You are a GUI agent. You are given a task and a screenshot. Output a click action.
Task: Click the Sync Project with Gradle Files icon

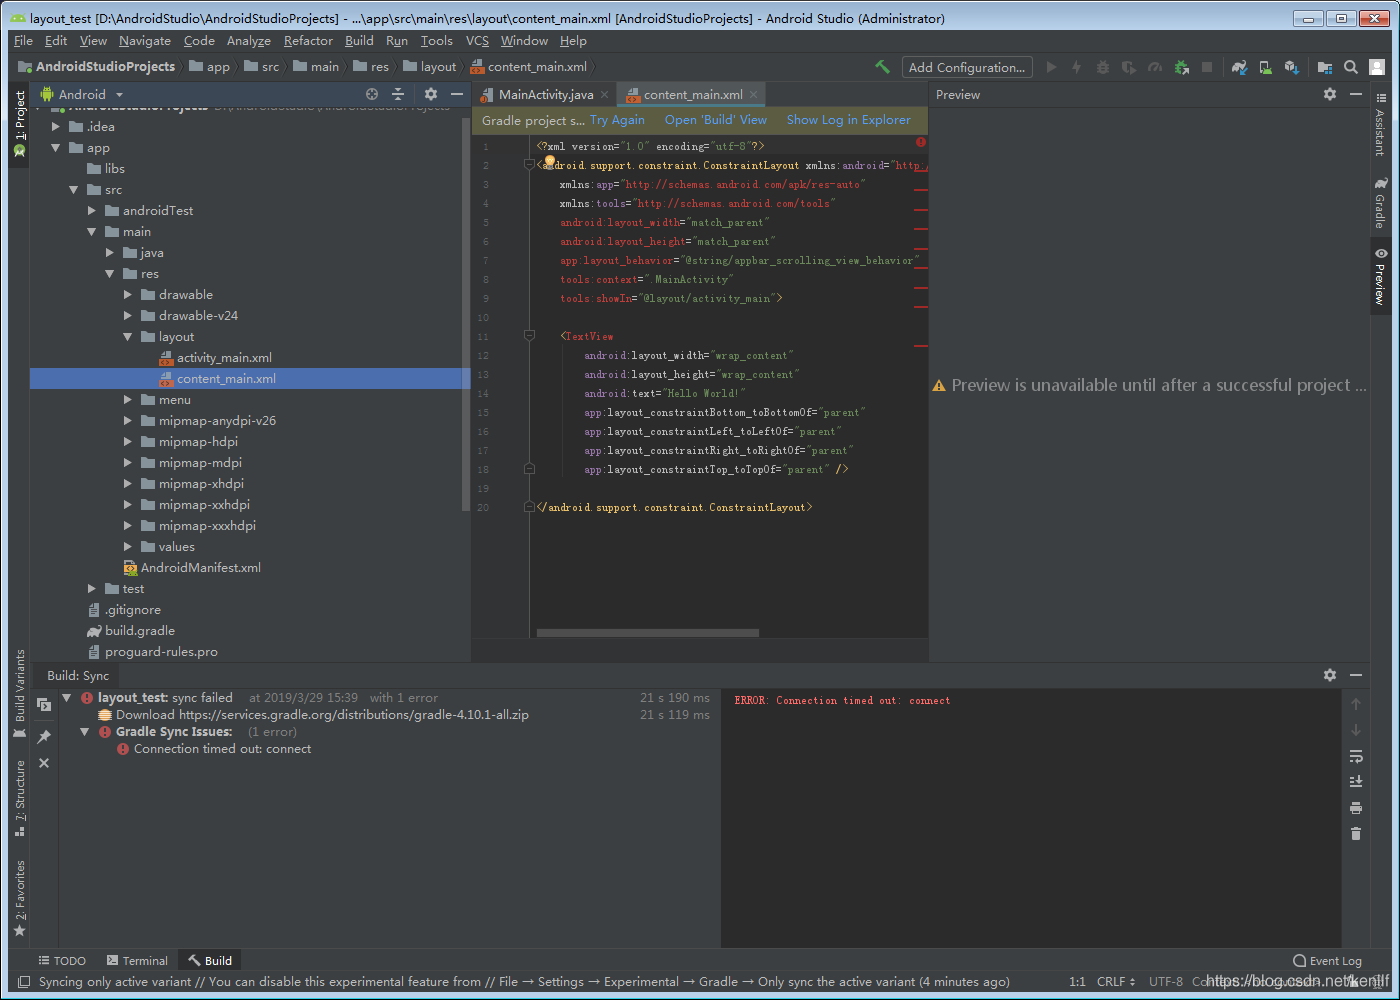[1239, 67]
